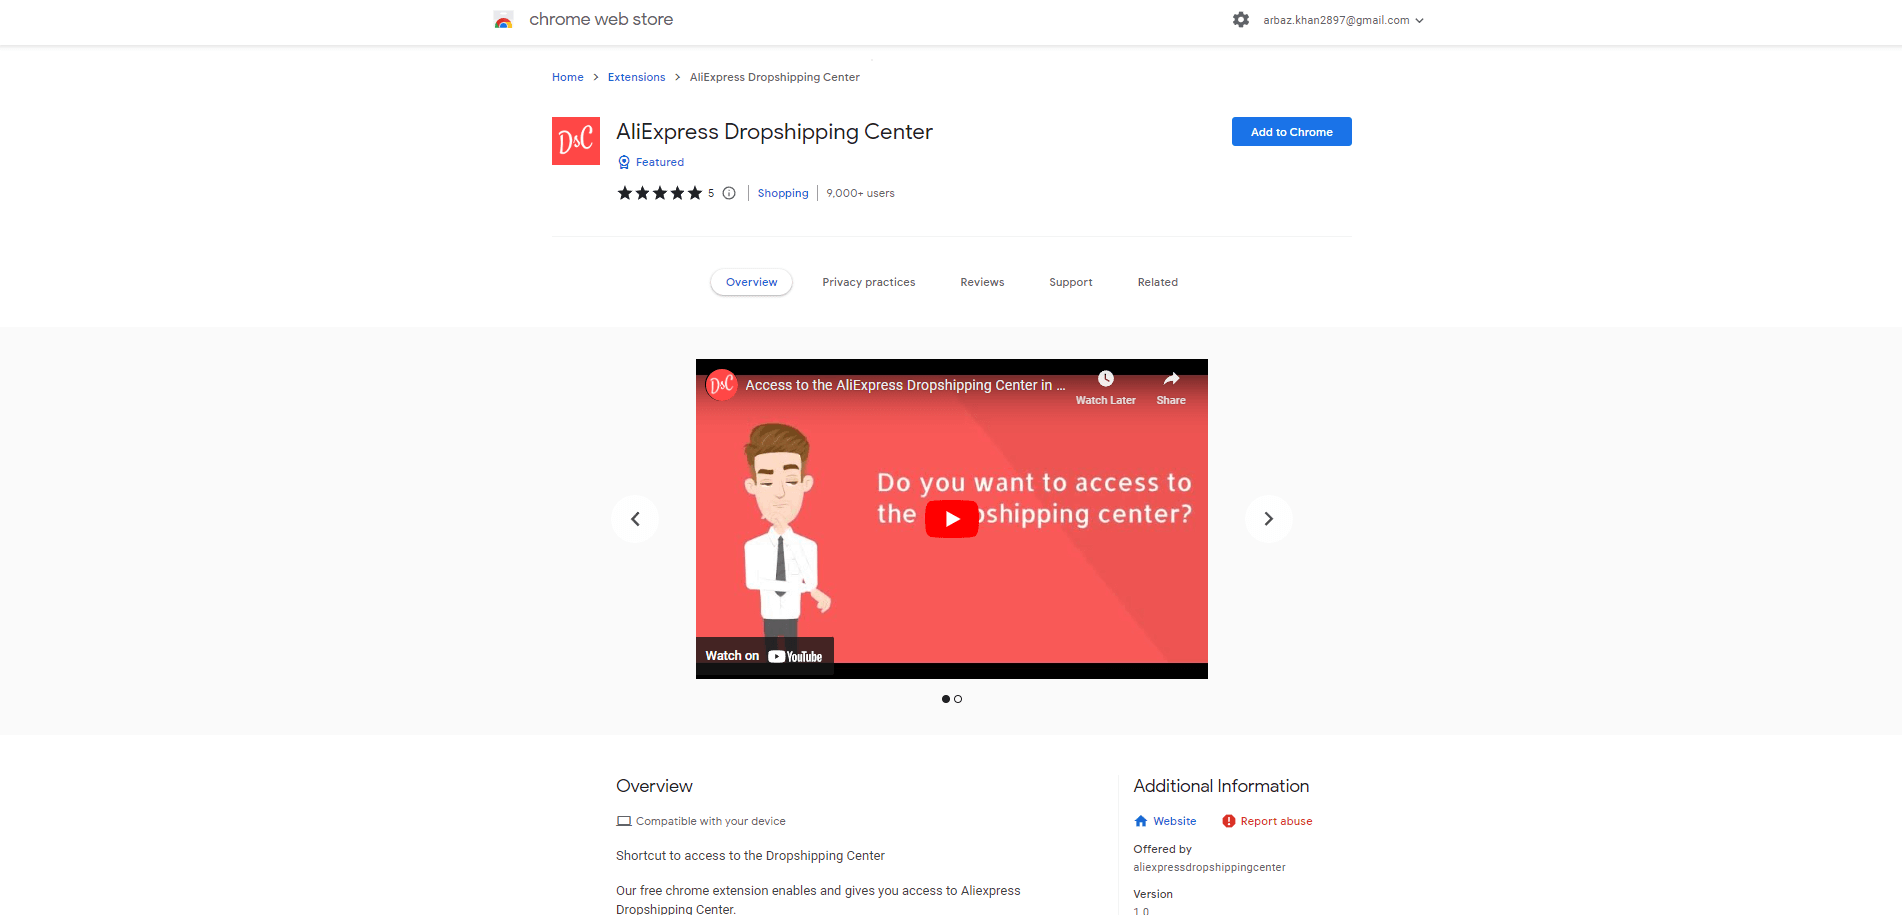Click the 'Compatible with your device' text
Image resolution: width=1902 pixels, height=915 pixels.
(711, 821)
